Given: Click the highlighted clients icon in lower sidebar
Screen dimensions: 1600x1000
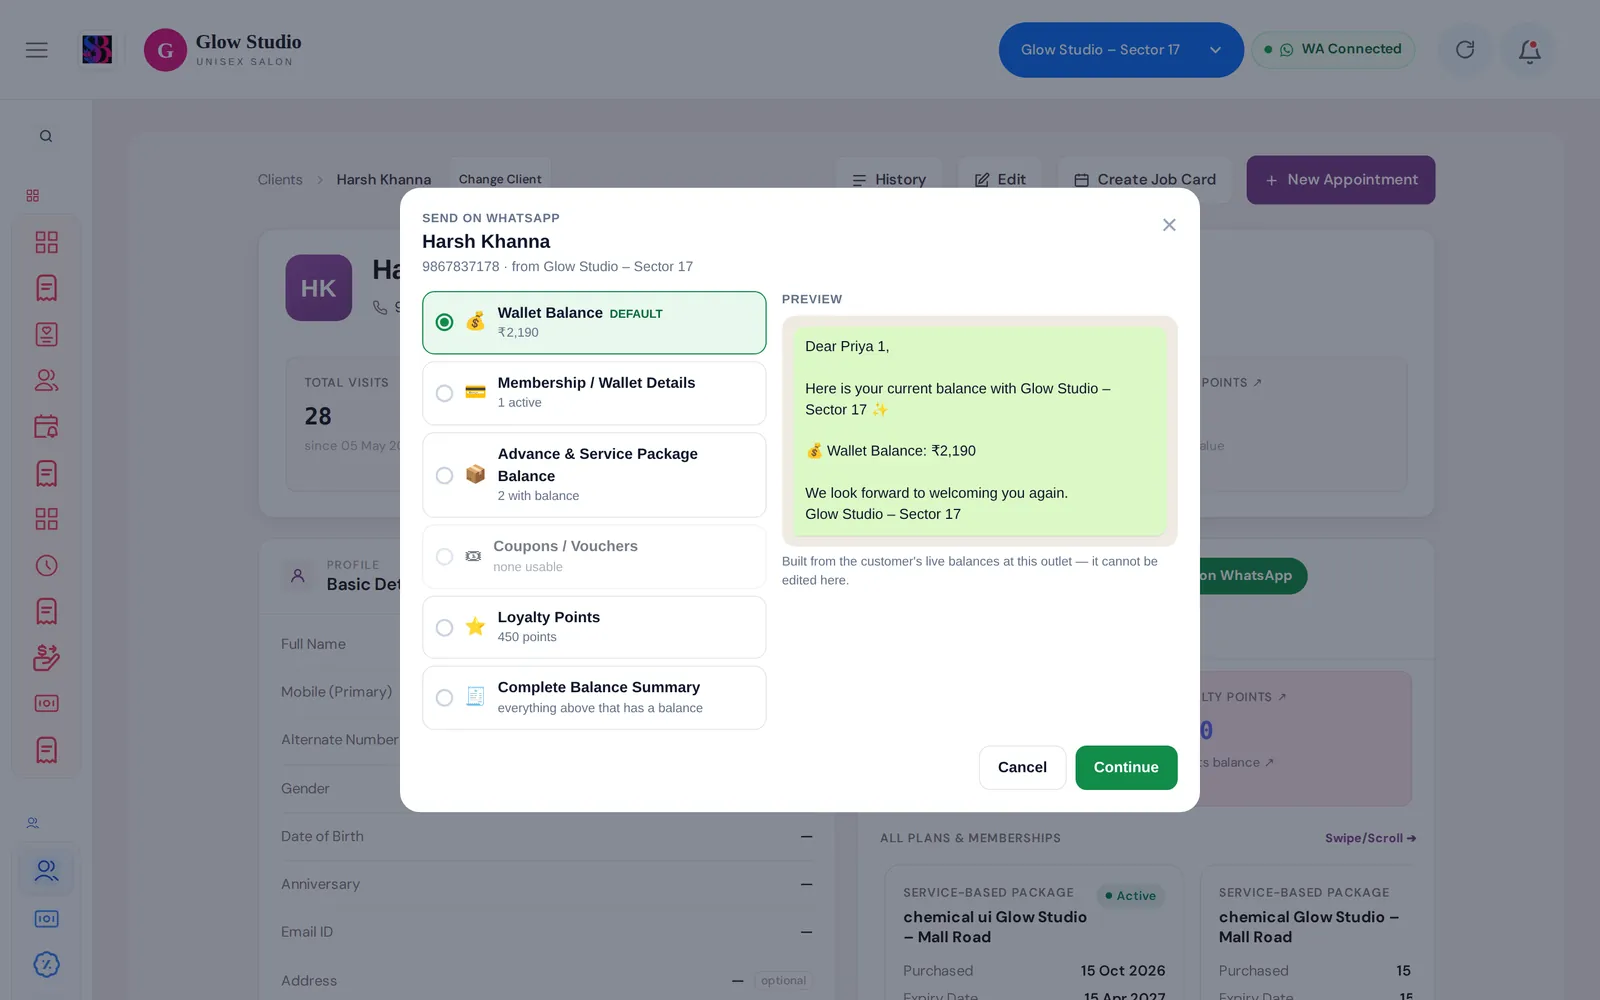Looking at the screenshot, I should (46, 871).
